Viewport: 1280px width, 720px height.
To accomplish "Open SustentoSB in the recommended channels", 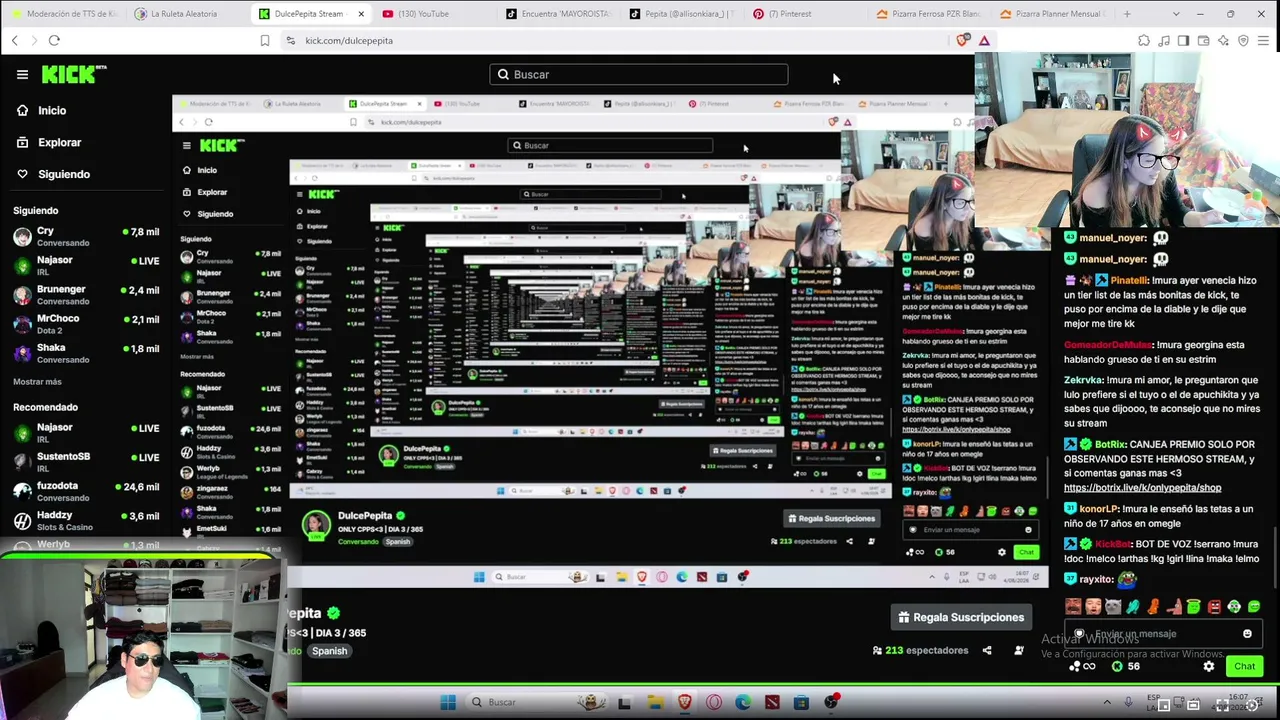I will click(85, 462).
